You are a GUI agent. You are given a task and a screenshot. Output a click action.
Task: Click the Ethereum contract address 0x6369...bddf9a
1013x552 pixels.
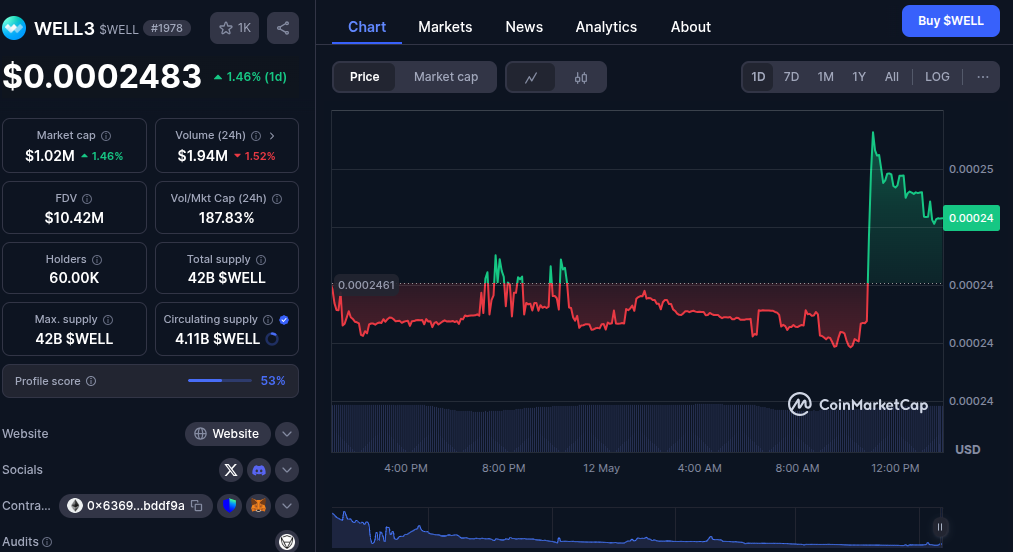pyautogui.click(x=135, y=505)
